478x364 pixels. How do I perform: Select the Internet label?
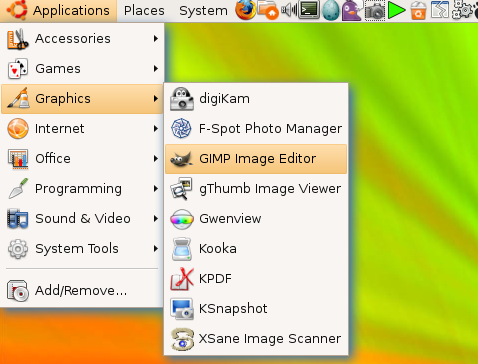point(60,129)
